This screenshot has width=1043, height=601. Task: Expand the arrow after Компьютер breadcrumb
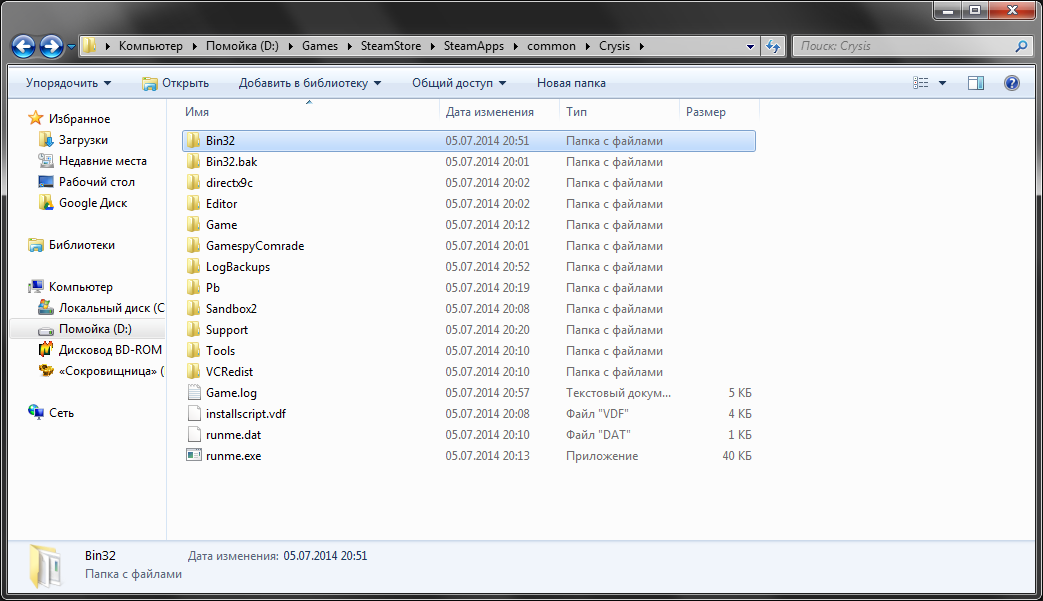194,47
